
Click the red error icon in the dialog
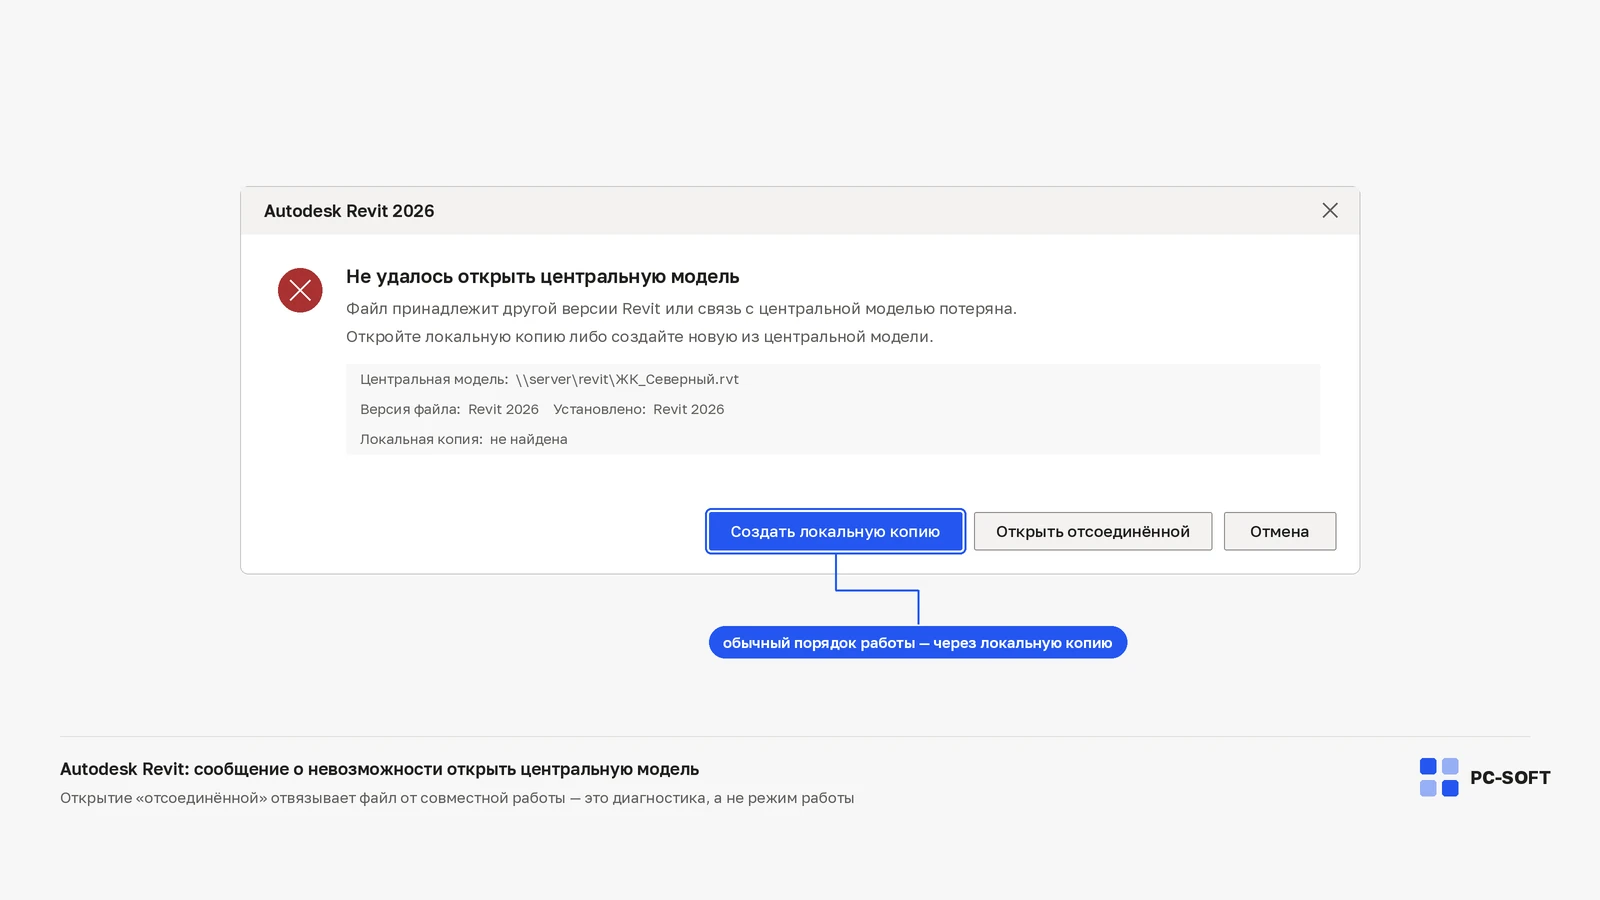(300, 290)
